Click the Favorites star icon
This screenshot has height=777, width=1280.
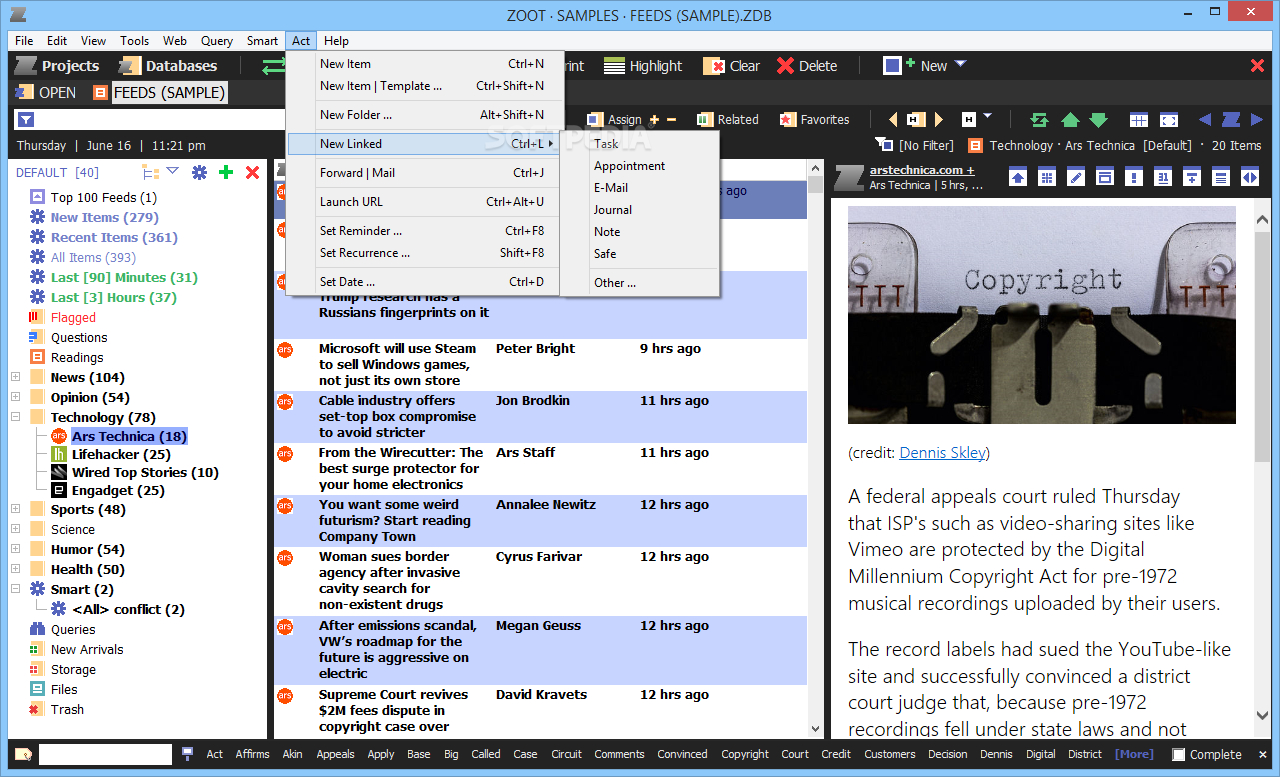pyautogui.click(x=788, y=119)
